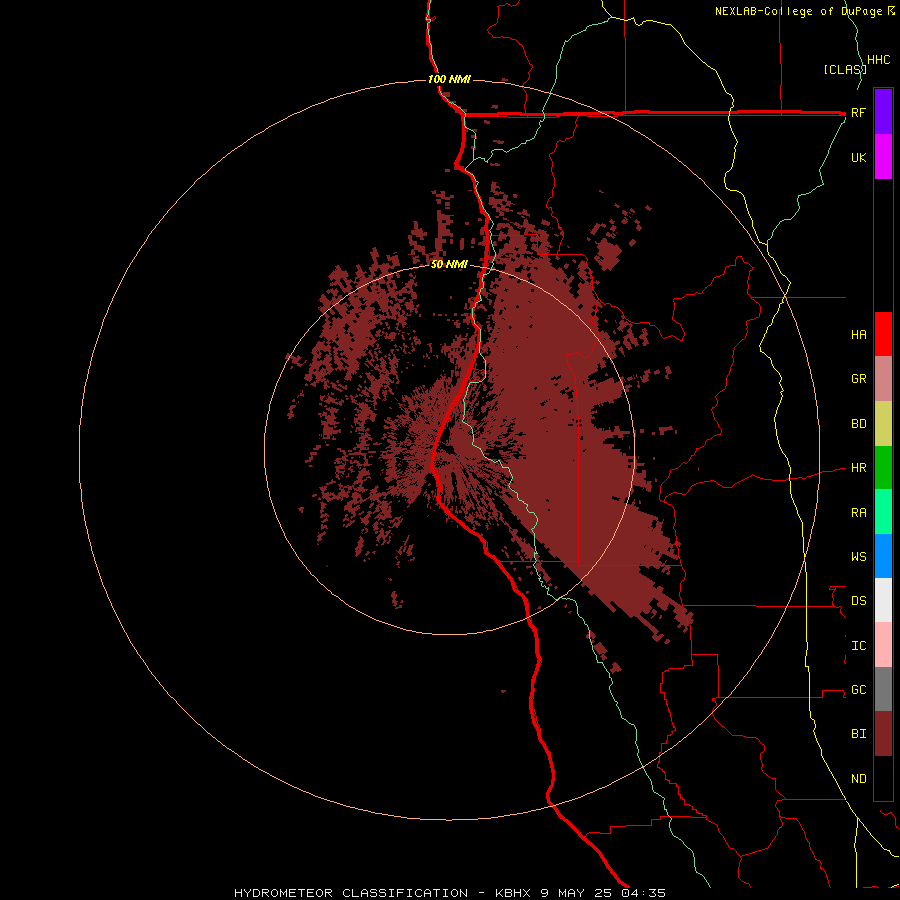Image resolution: width=900 pixels, height=900 pixels.
Task: Click the DS legend label
Action: point(858,601)
